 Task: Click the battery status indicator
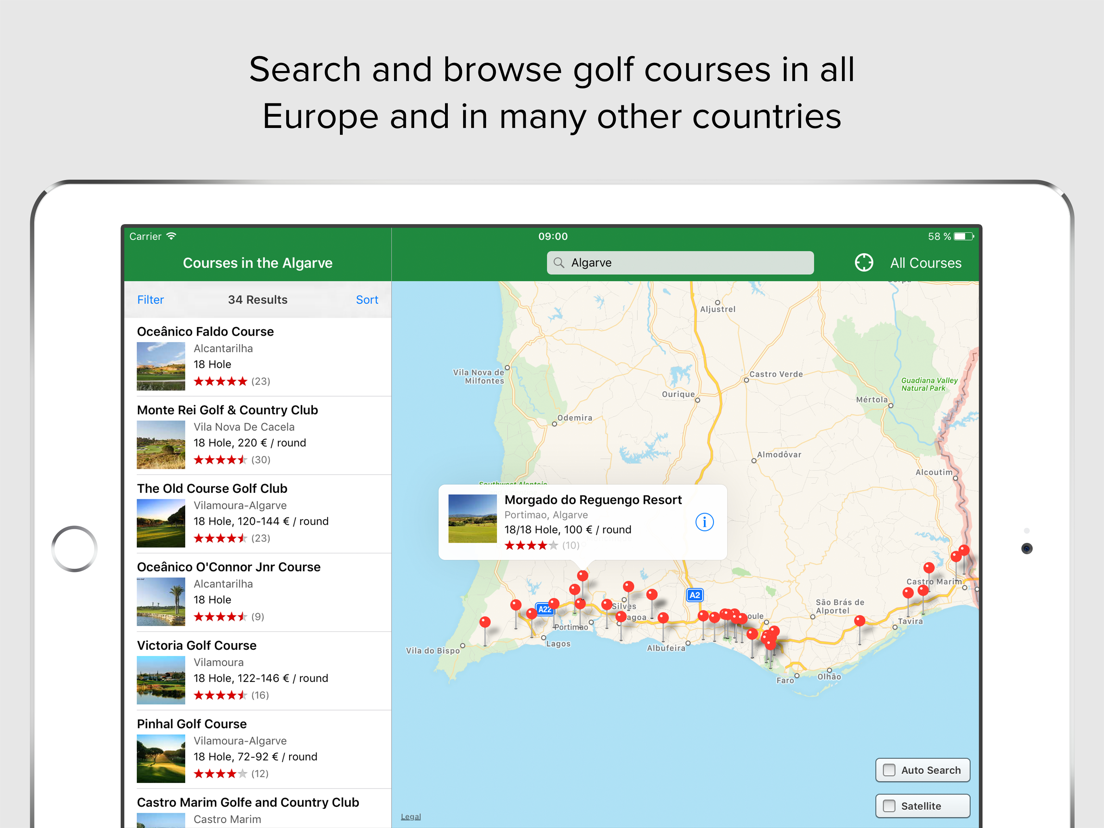(965, 237)
